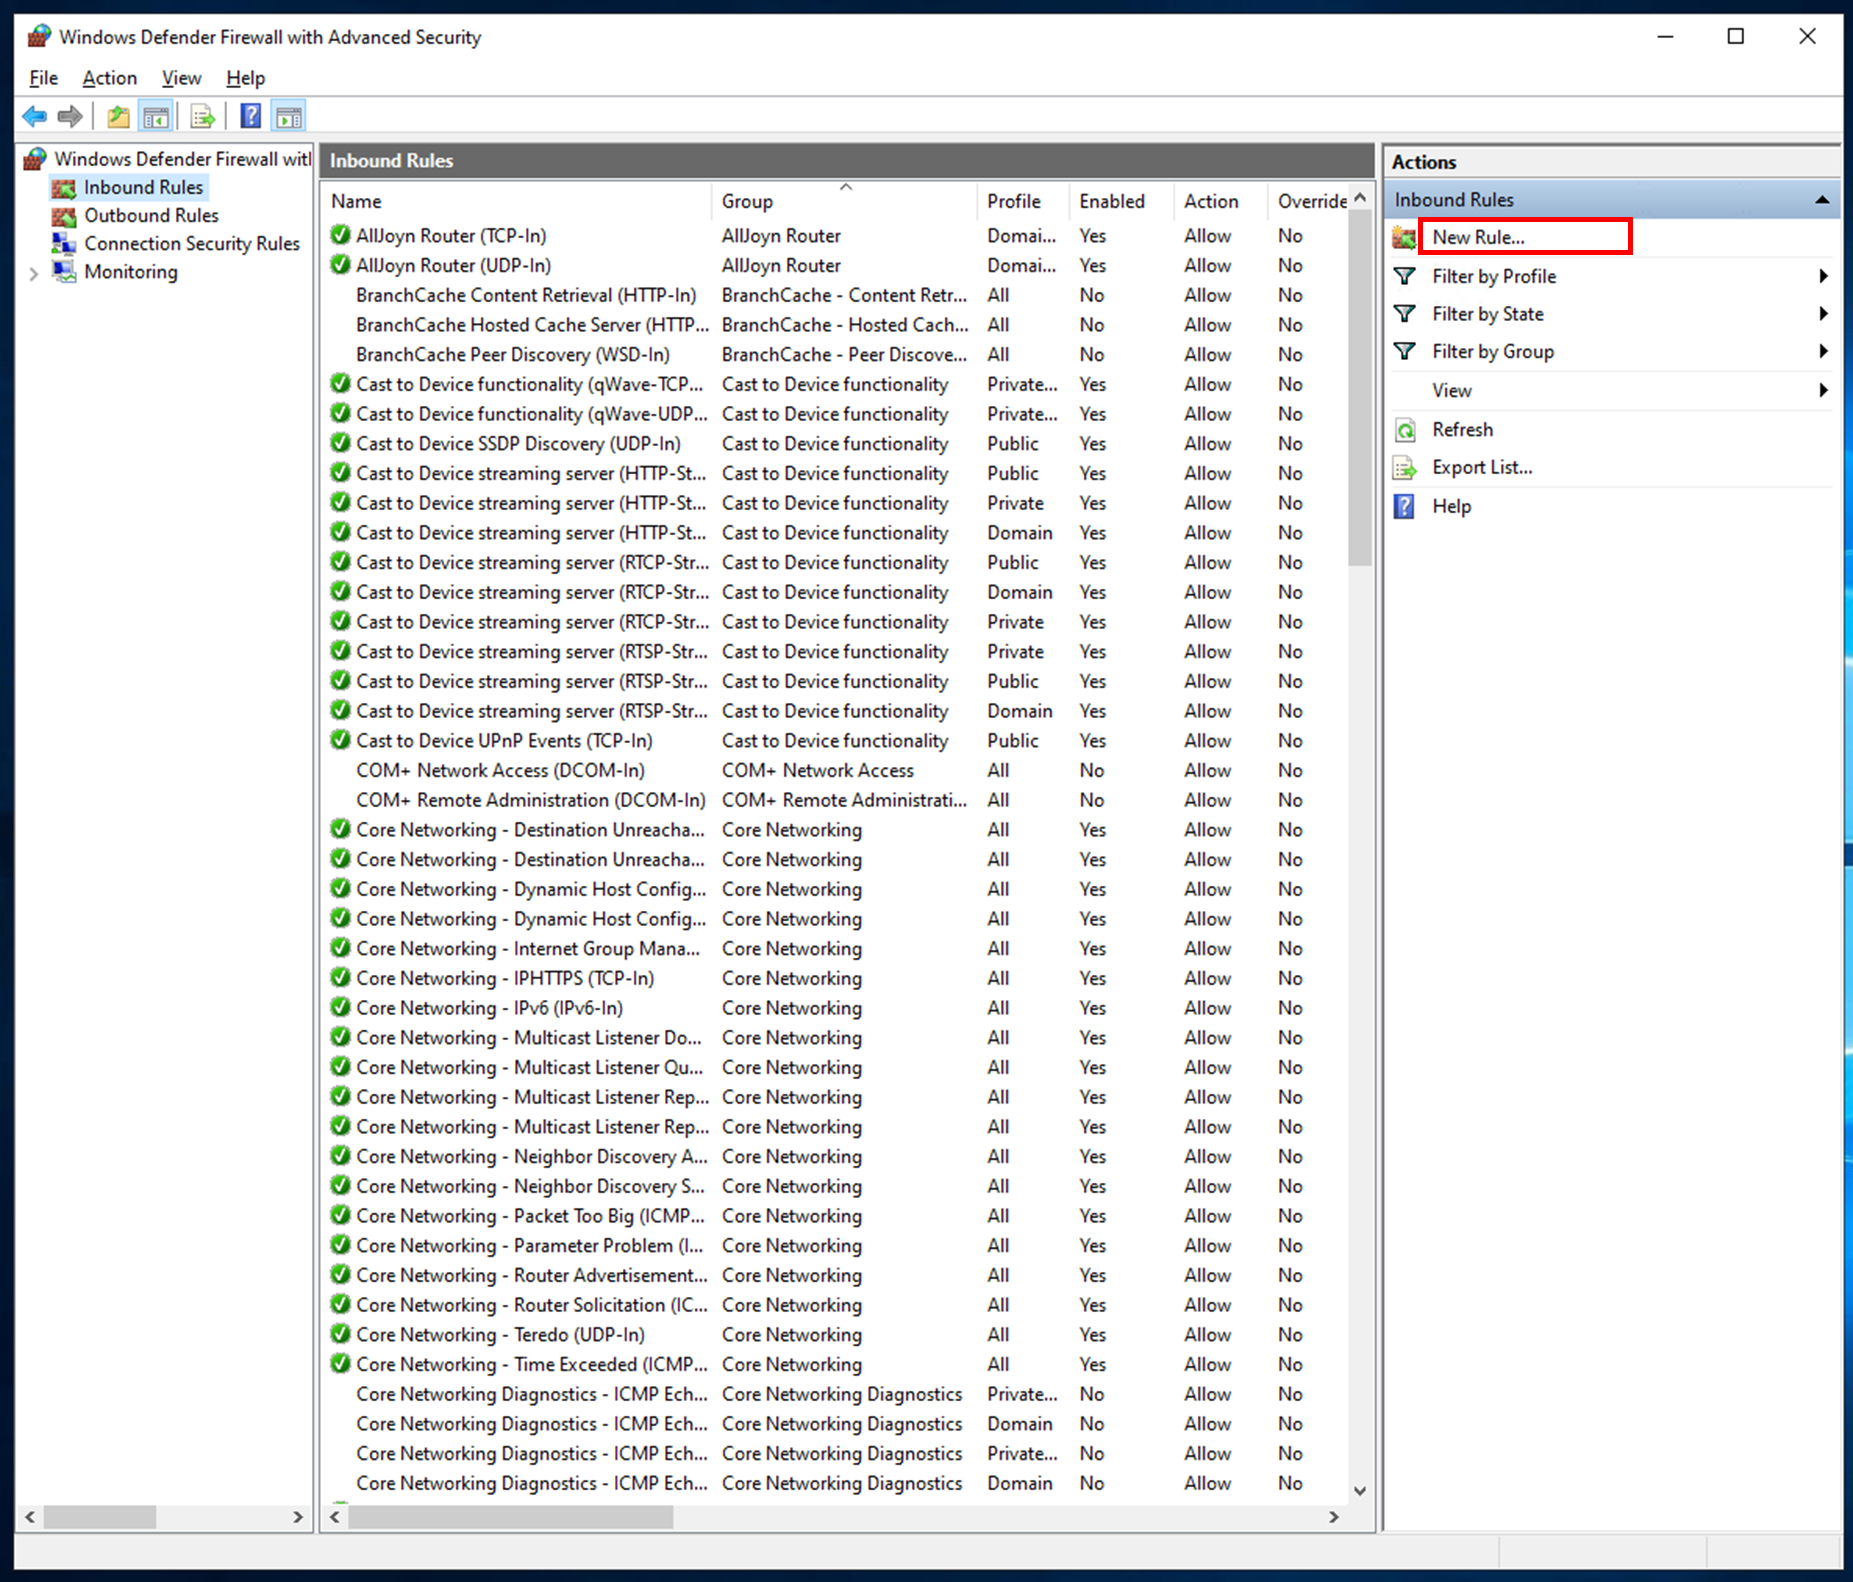Click the Back arrow in the toolbar
Viewport: 1853px width, 1582px height.
coord(35,117)
